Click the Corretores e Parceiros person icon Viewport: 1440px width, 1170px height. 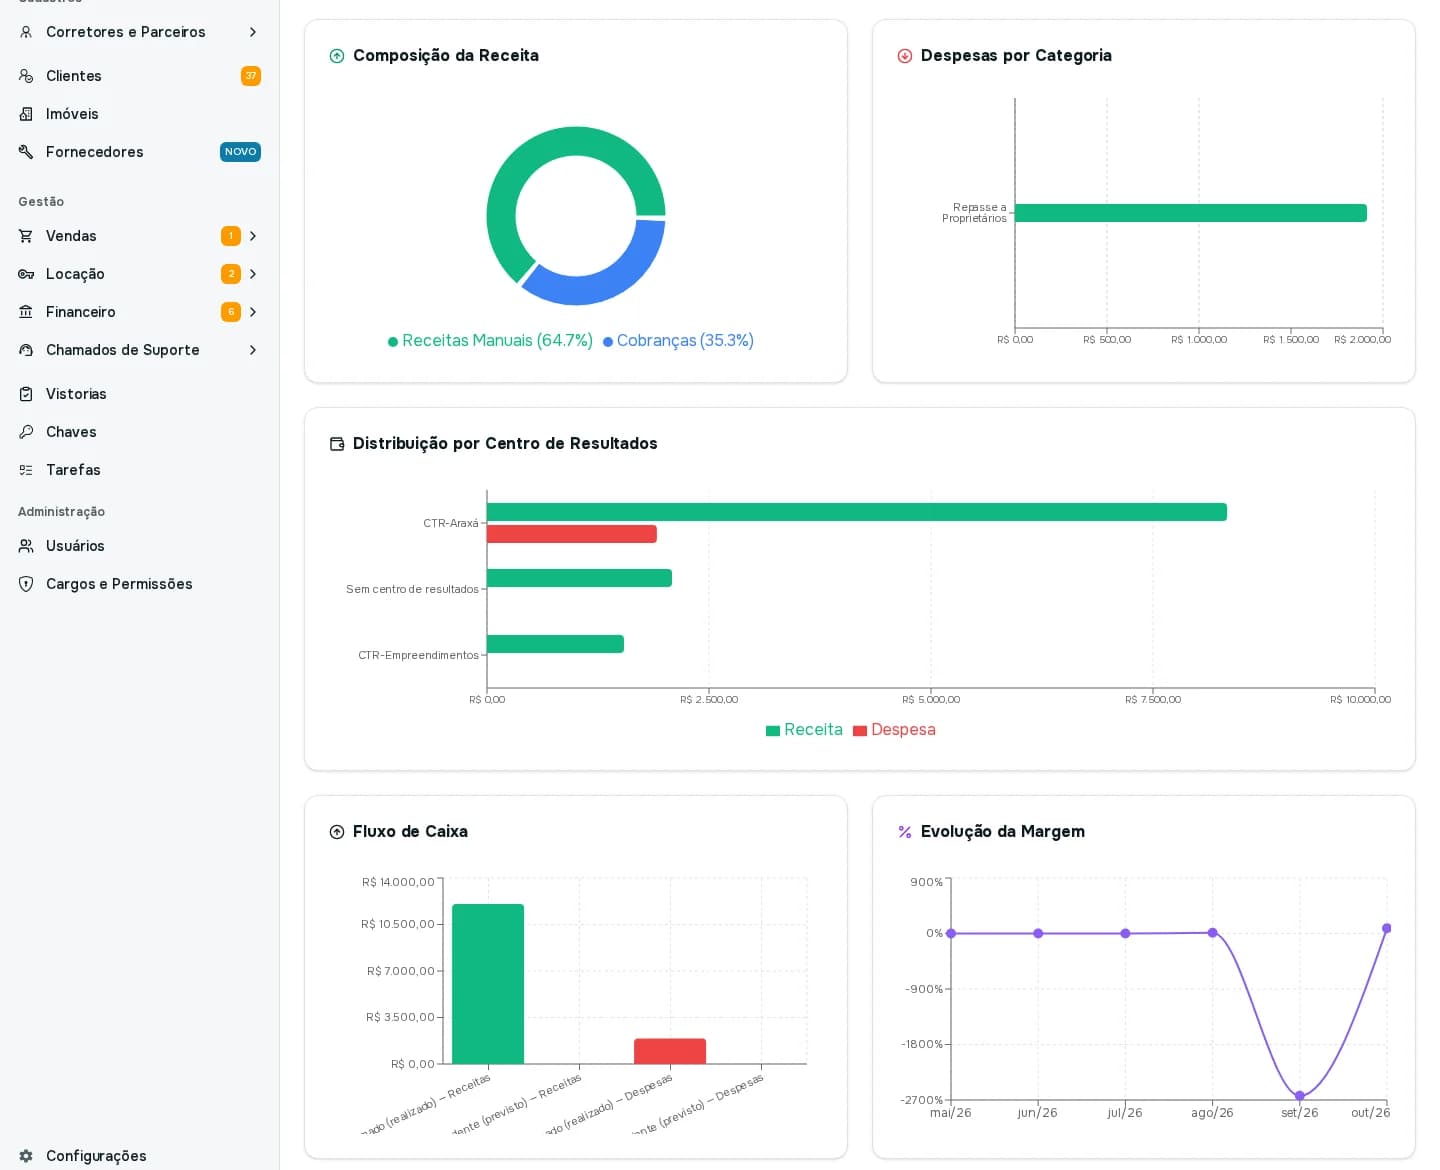26,32
